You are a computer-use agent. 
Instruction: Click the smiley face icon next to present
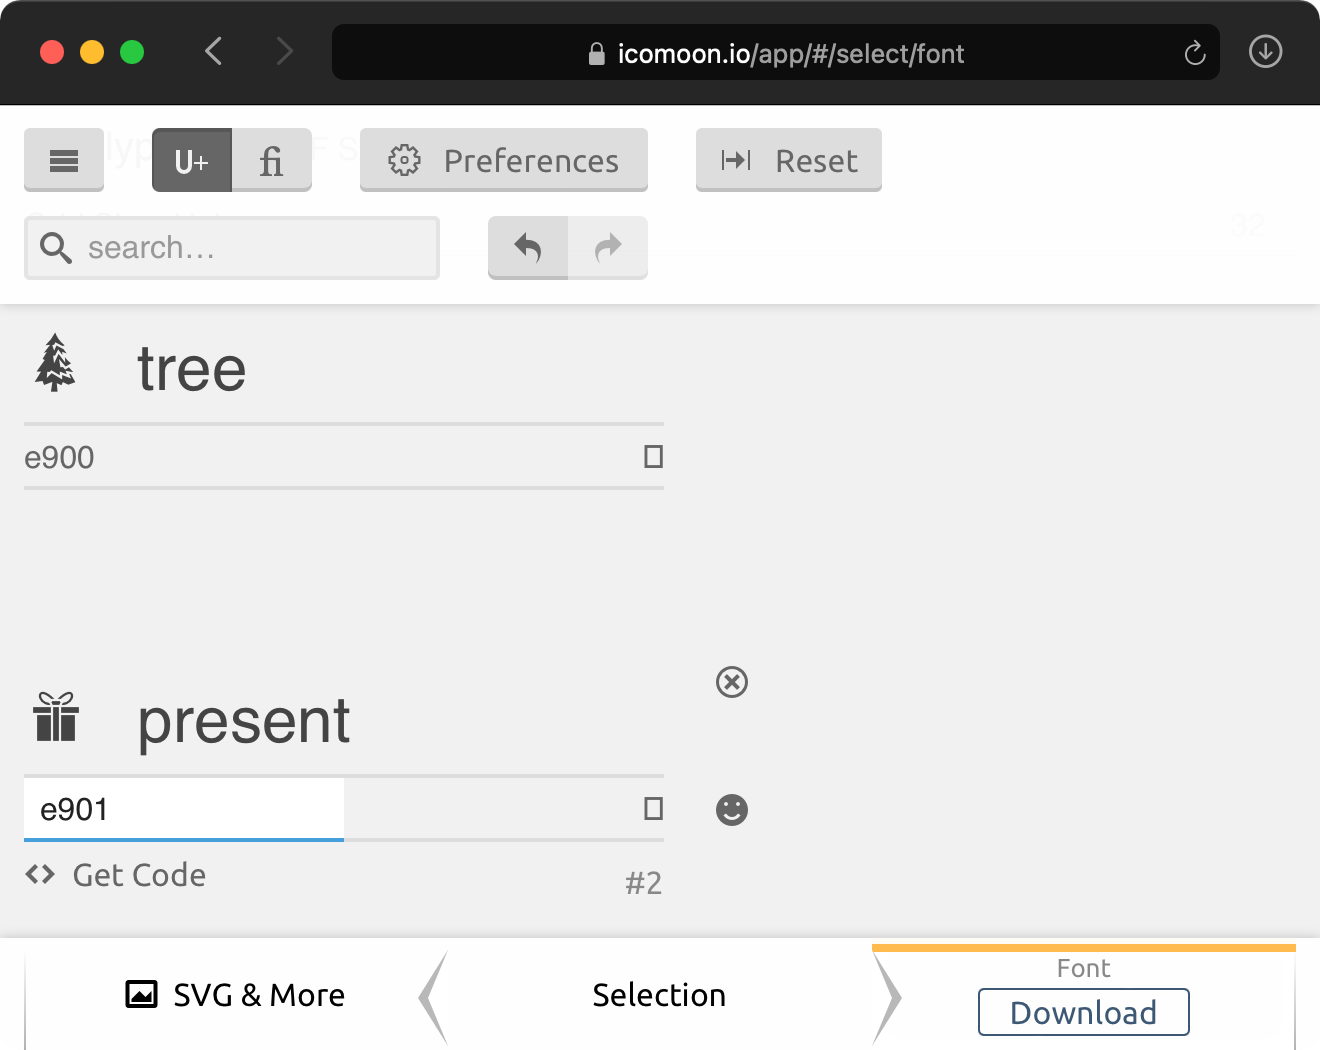(732, 810)
